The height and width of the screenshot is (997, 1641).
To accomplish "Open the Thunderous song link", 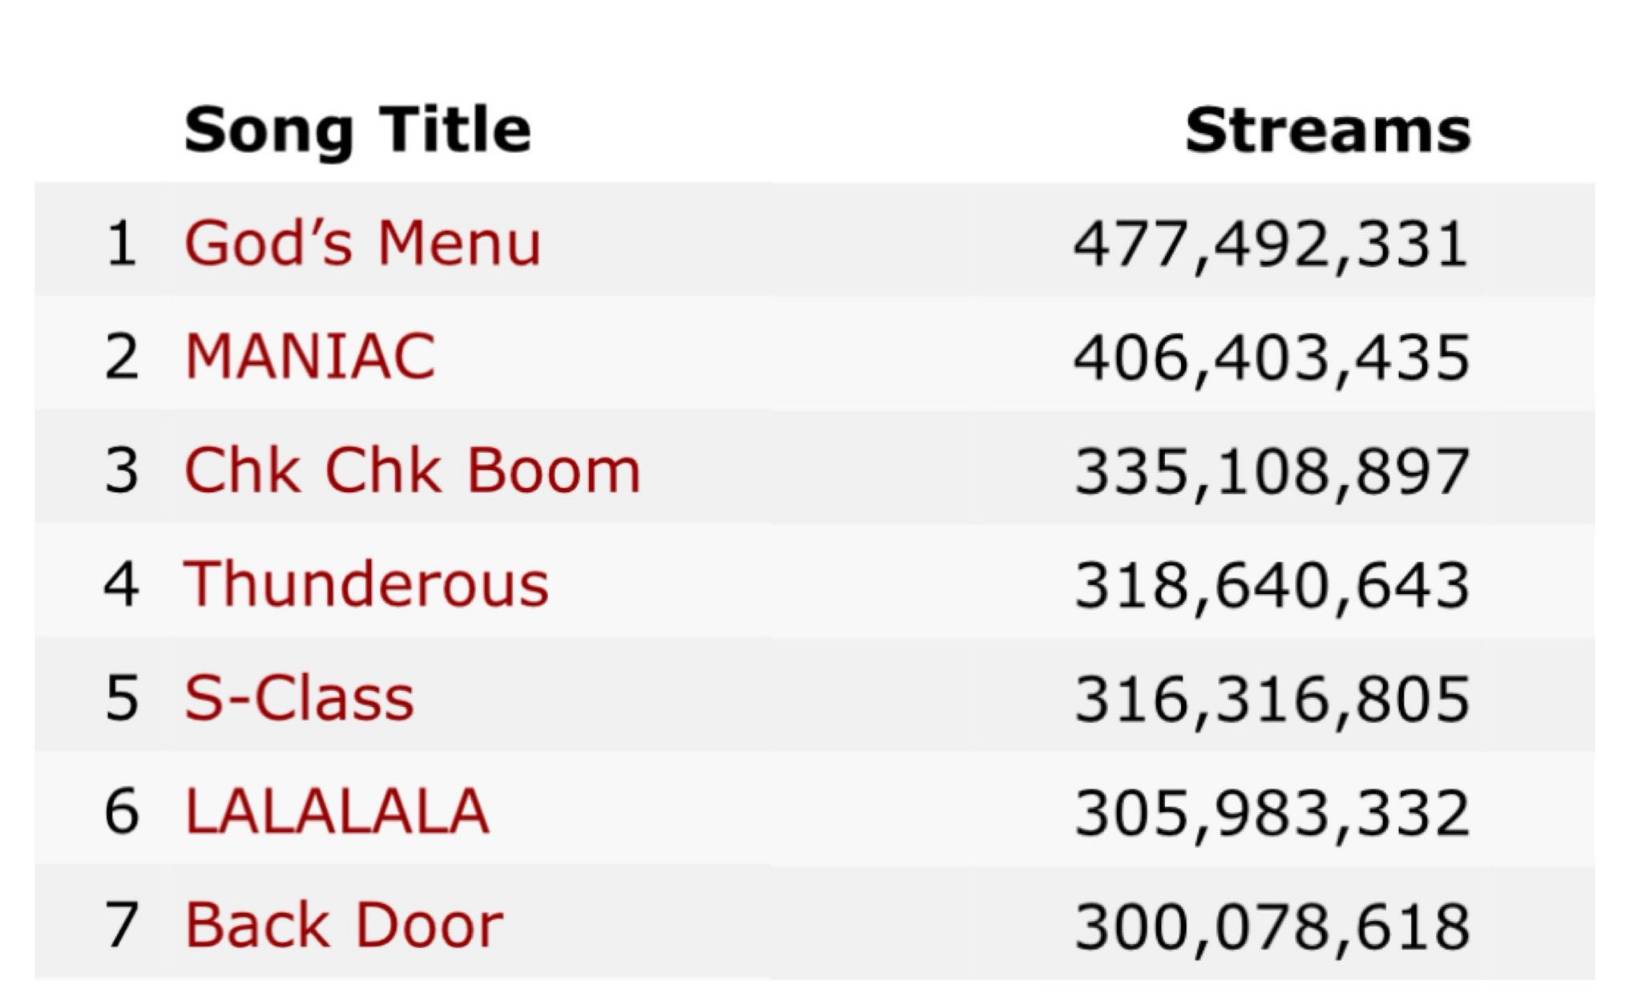I will 366,584.
